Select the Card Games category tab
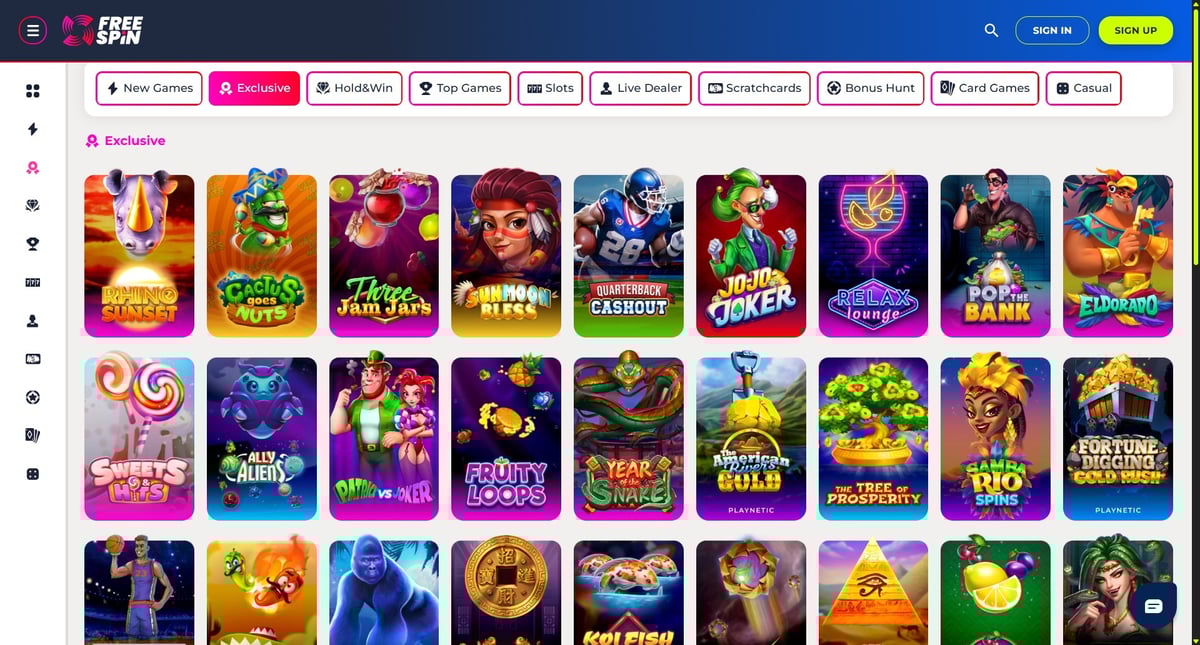Screen dimensions: 1200x645 [985, 88]
